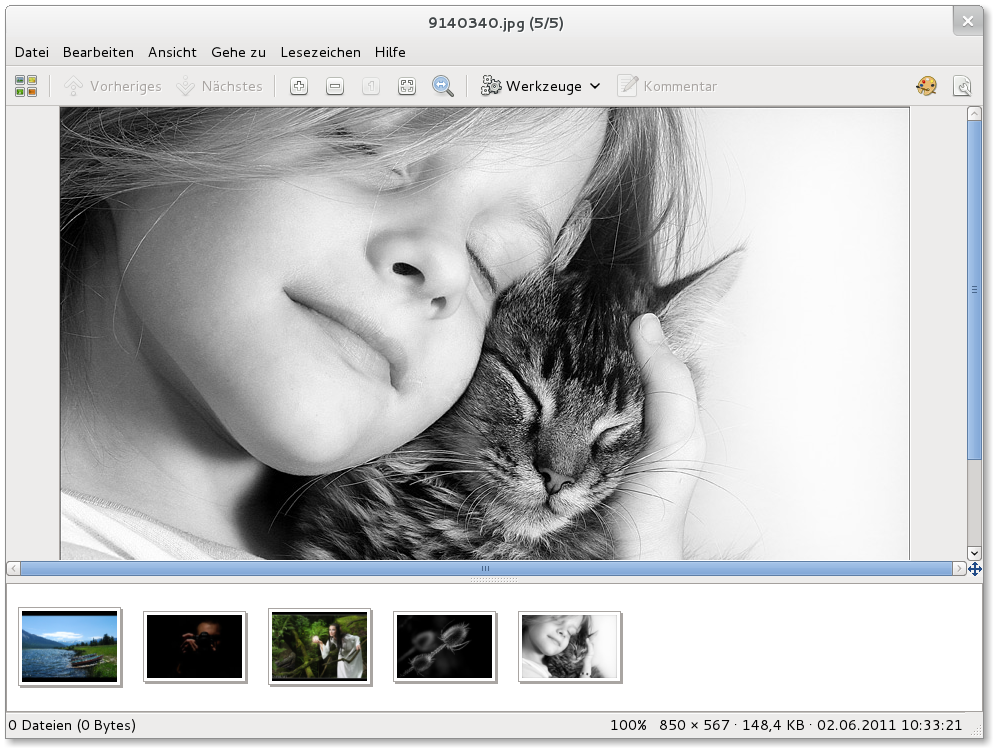Viewport: 993px width, 748px height.
Task: Open the browser view grid icon
Action: (x=26, y=86)
